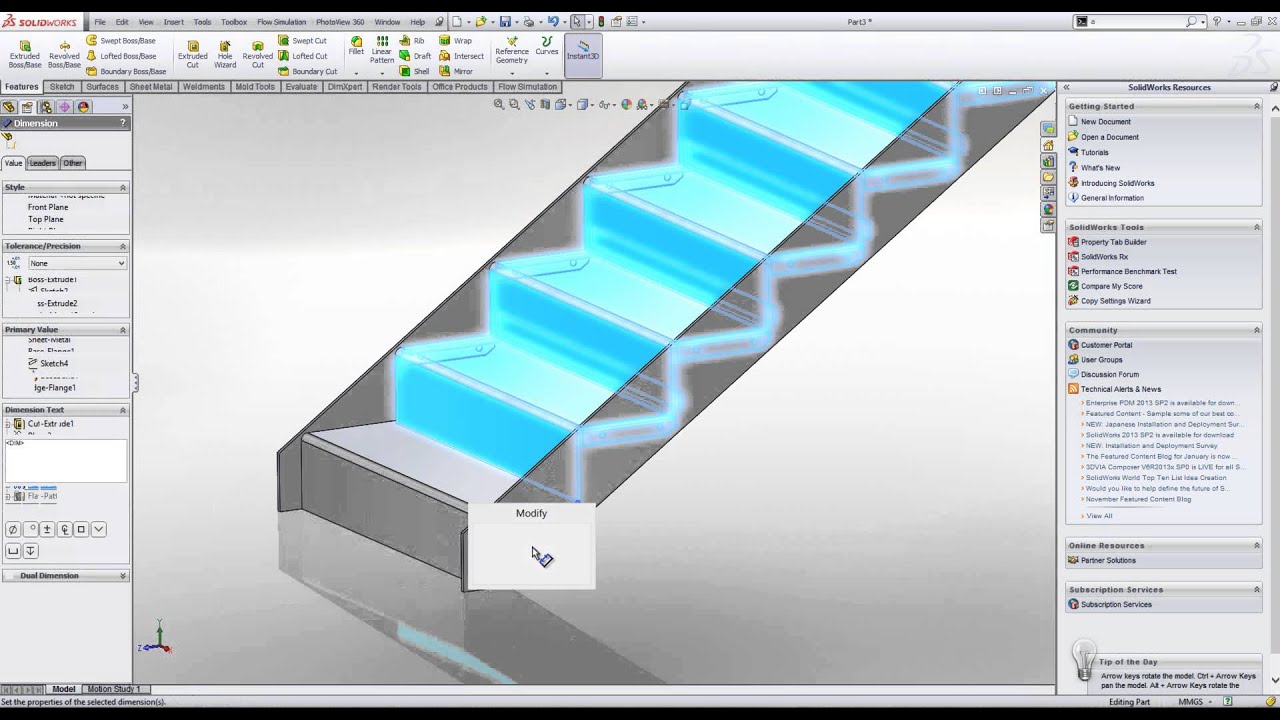Open the File menu
The width and height of the screenshot is (1280, 720).
100,22
